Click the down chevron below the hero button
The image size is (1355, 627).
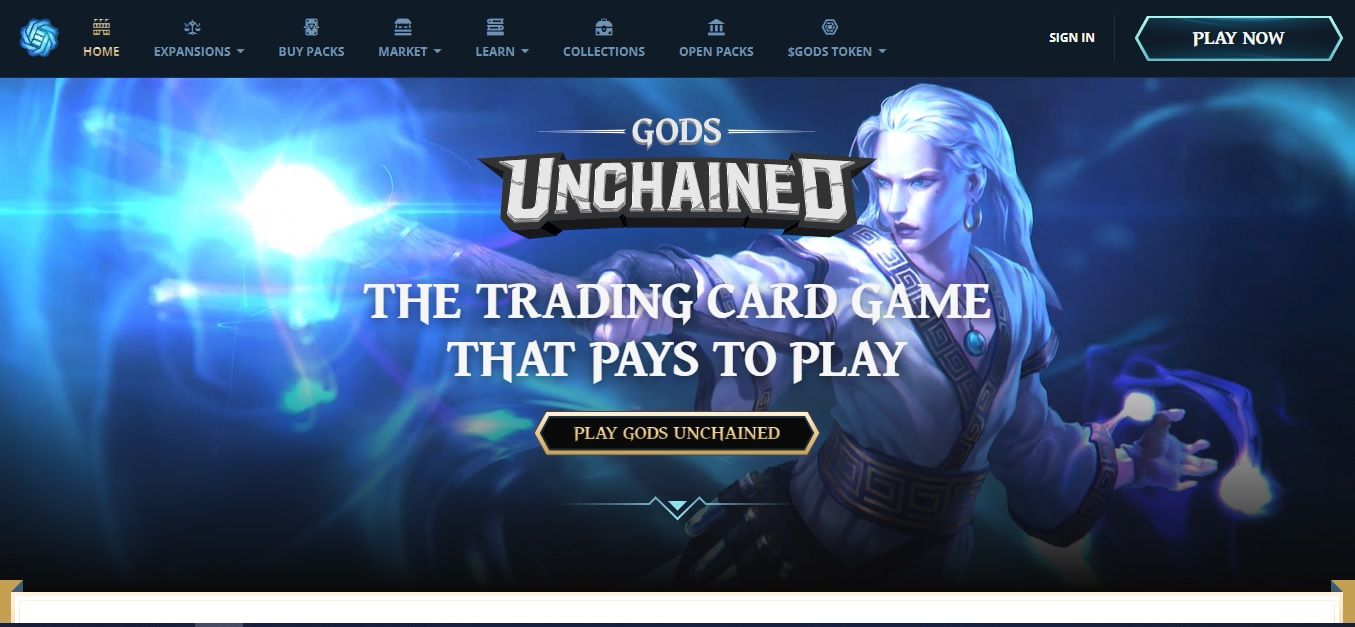point(677,506)
